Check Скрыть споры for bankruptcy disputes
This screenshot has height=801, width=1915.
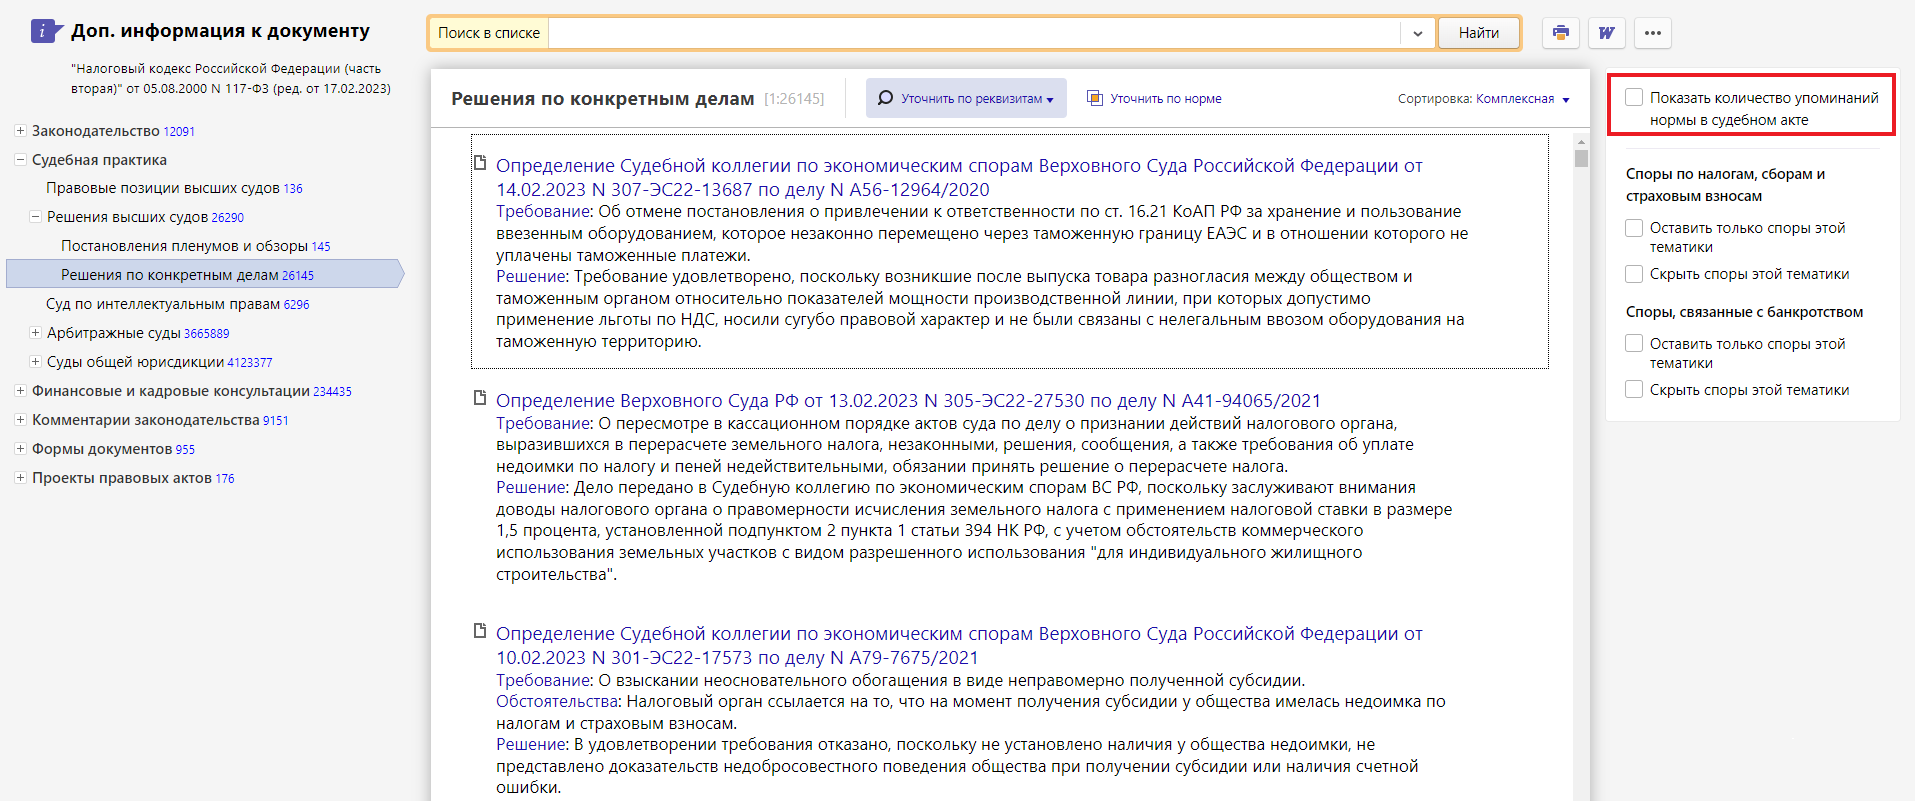1634,389
